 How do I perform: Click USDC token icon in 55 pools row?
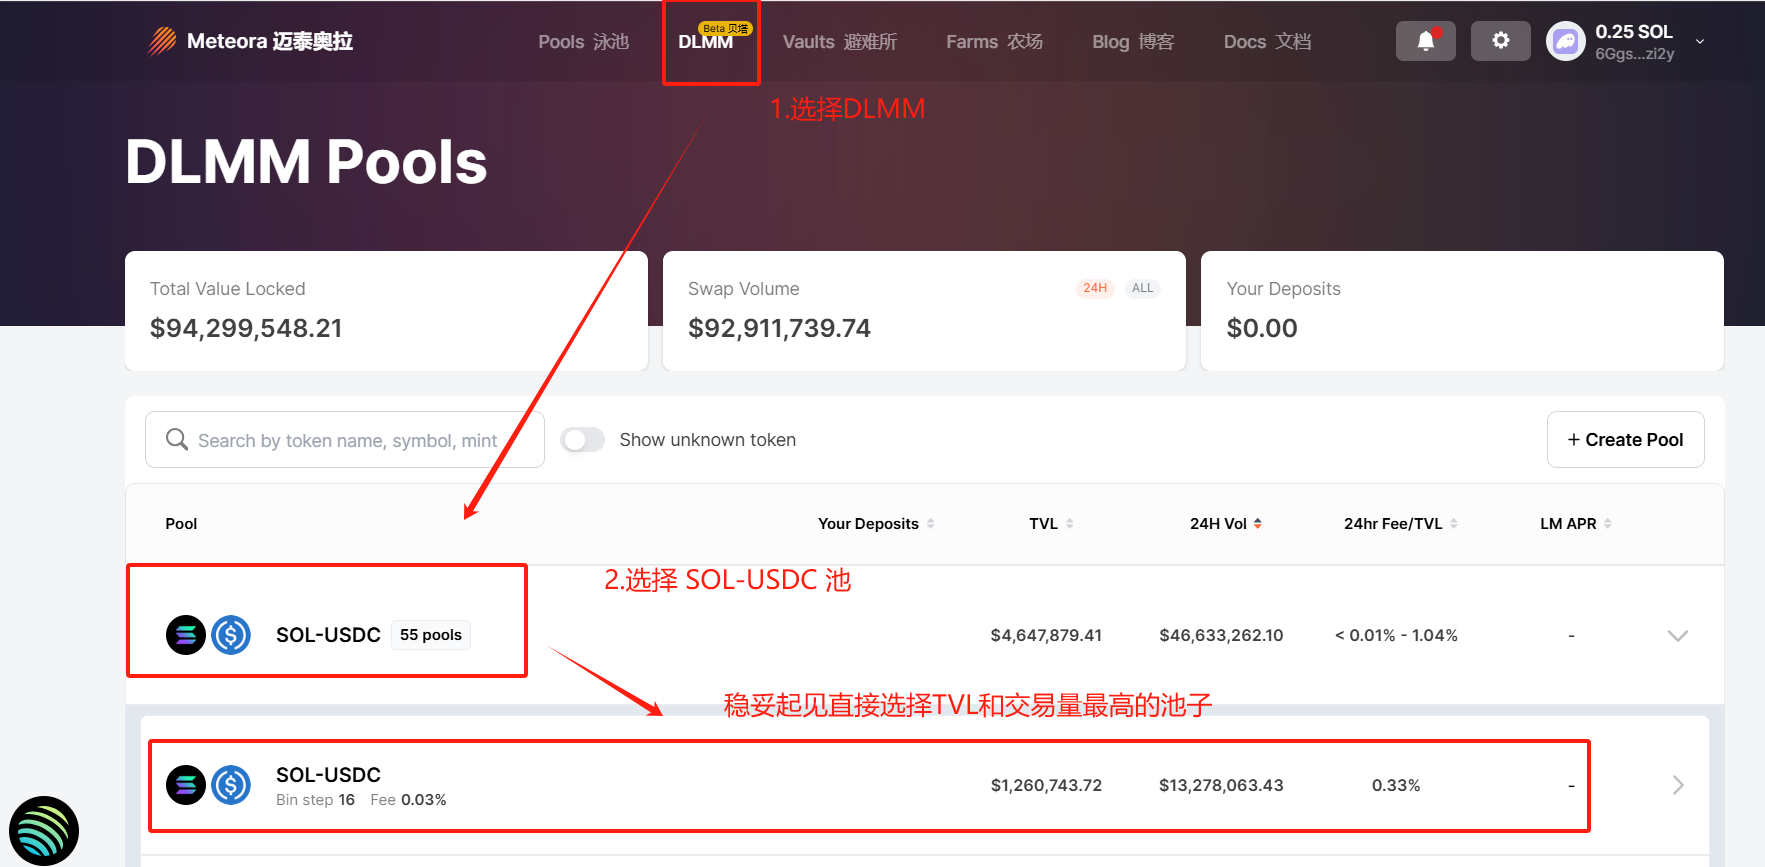click(231, 635)
